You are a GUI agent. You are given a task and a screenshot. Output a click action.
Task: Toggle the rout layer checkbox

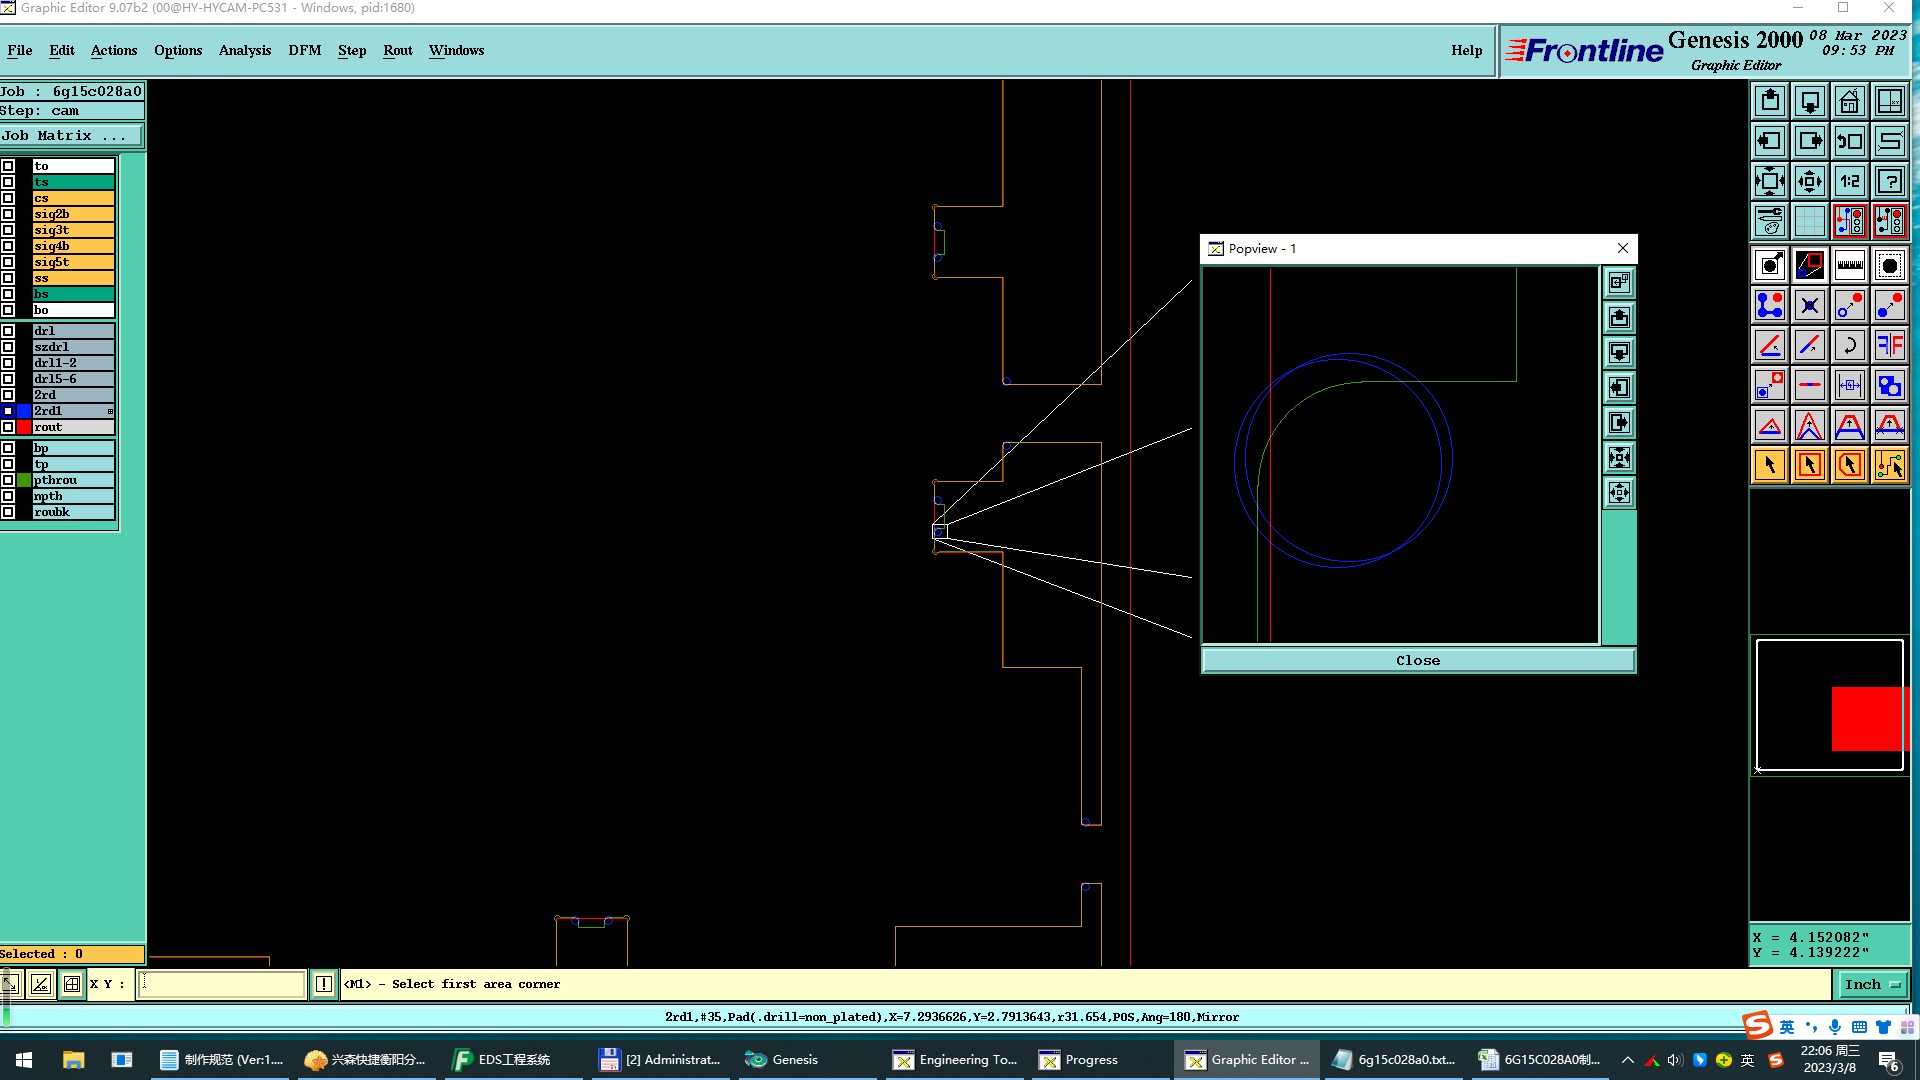pos(8,427)
